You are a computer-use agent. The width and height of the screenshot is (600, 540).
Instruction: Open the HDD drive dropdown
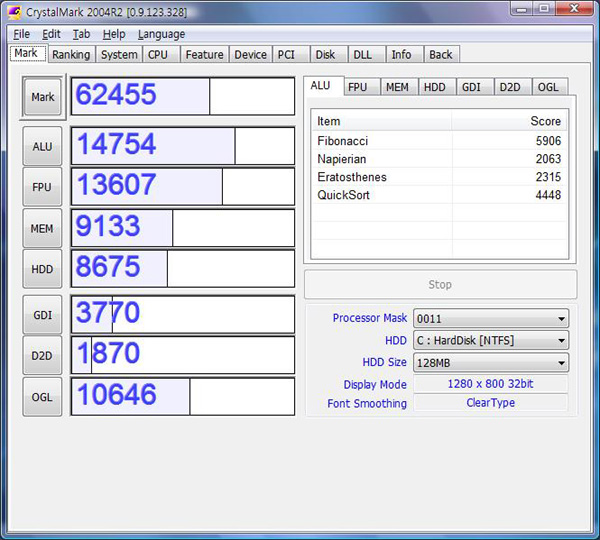click(491, 340)
